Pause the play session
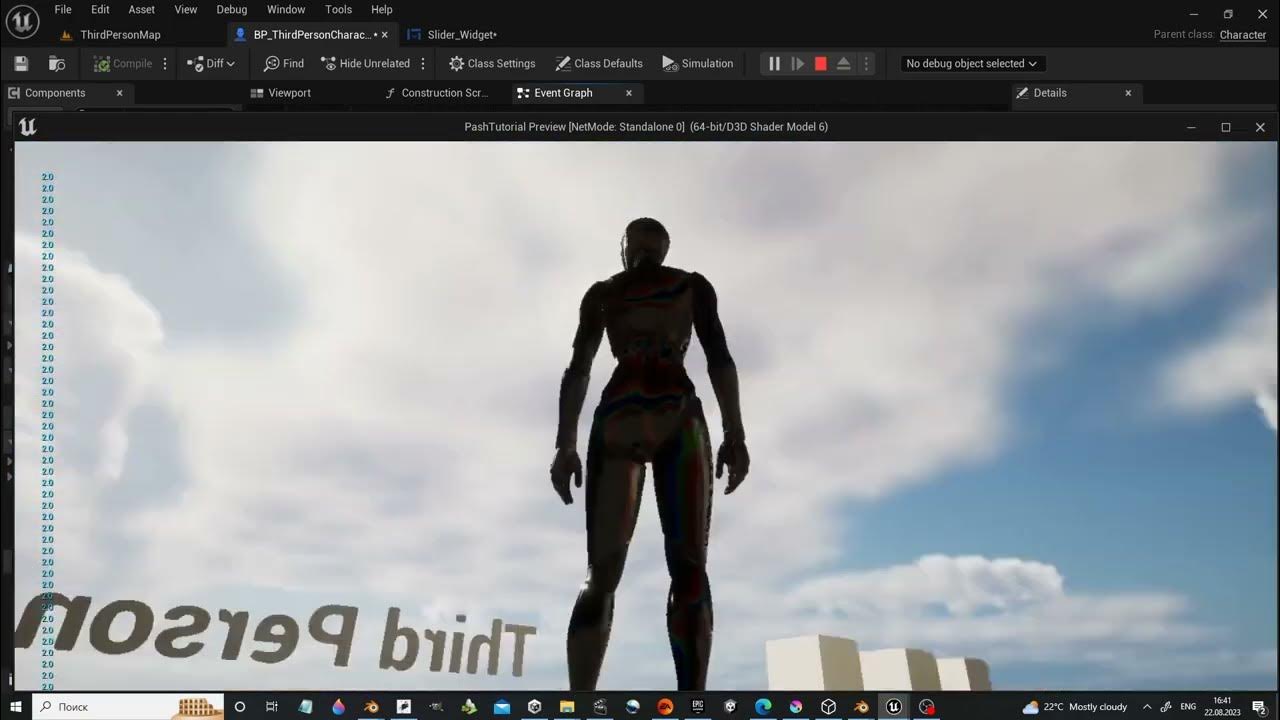The height and width of the screenshot is (720, 1280). tap(774, 63)
